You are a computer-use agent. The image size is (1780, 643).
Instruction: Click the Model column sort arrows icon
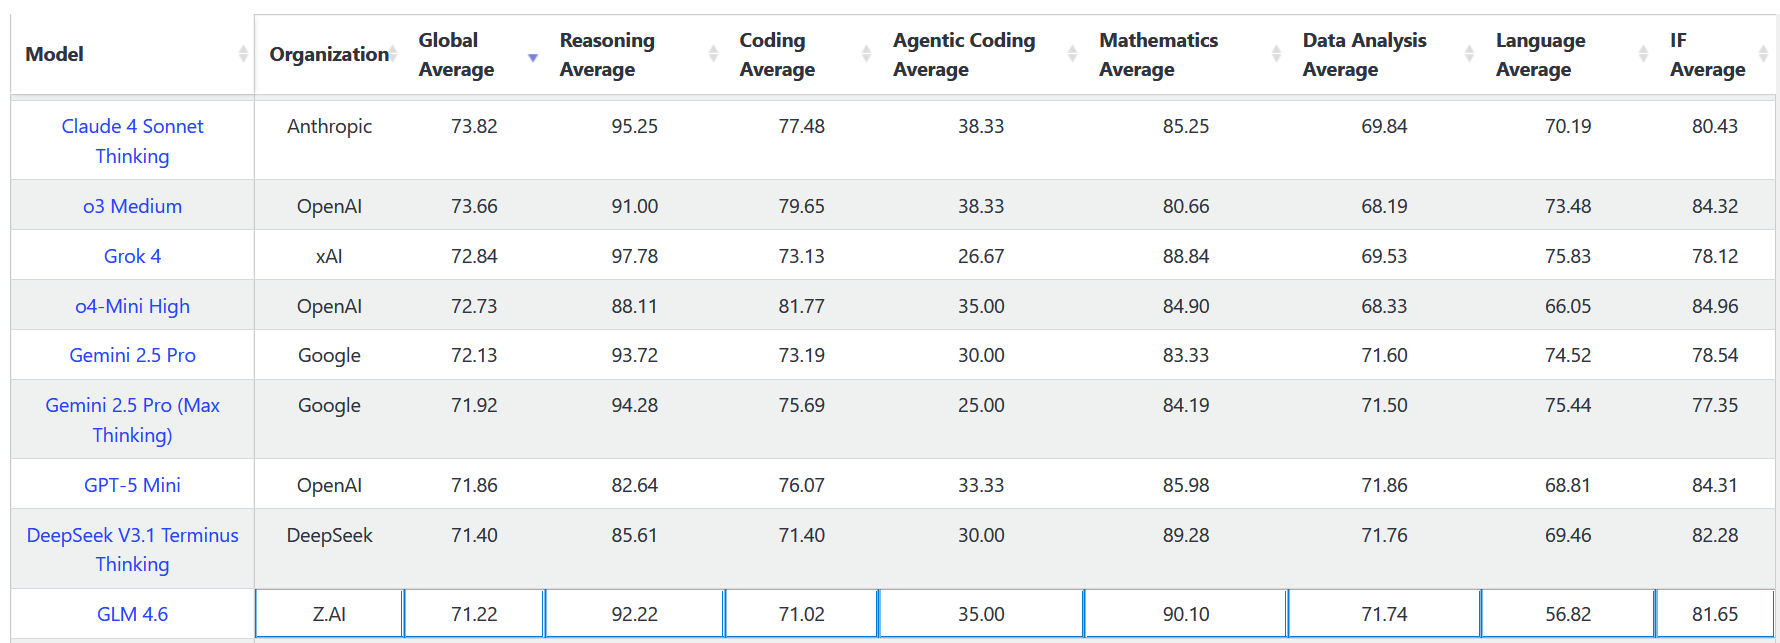click(x=243, y=54)
